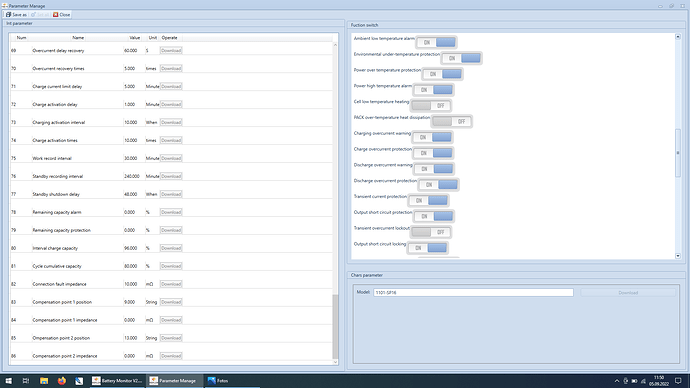Enable PACK over-temperature heat dissipation switch
The width and height of the screenshot is (690, 388).
(451, 121)
